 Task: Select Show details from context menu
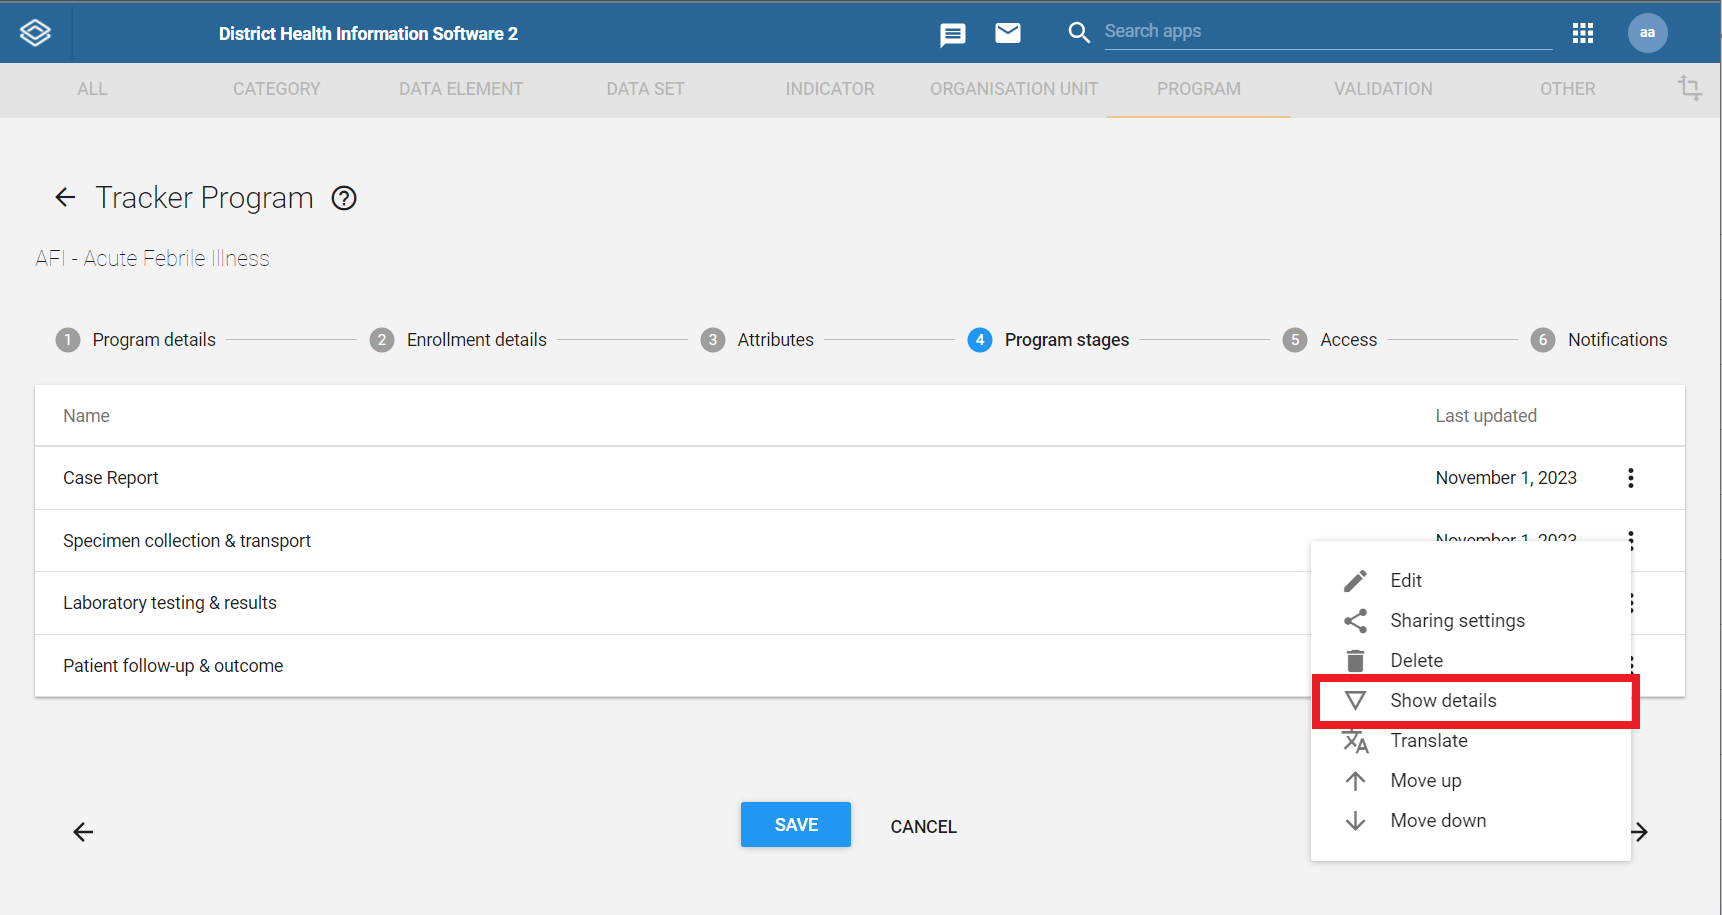click(x=1442, y=701)
